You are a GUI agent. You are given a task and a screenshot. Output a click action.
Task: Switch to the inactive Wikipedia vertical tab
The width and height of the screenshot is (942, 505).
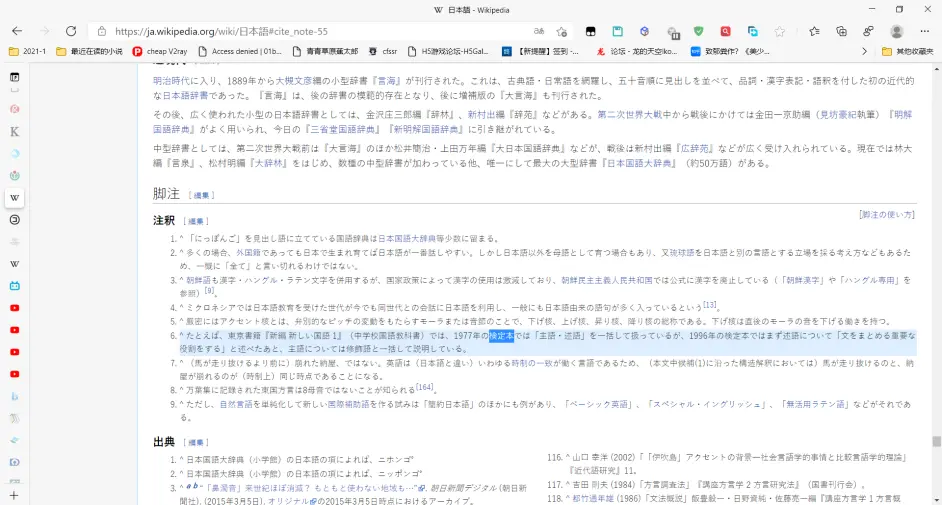point(14,264)
